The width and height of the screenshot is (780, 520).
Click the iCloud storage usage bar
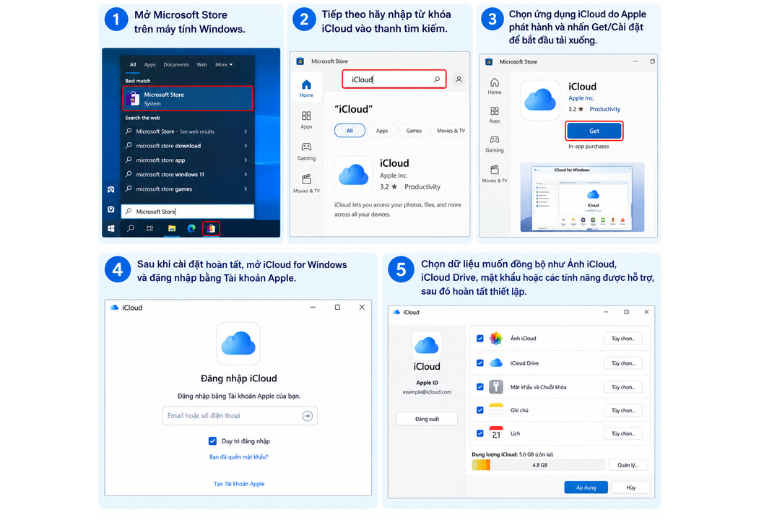coord(538,465)
